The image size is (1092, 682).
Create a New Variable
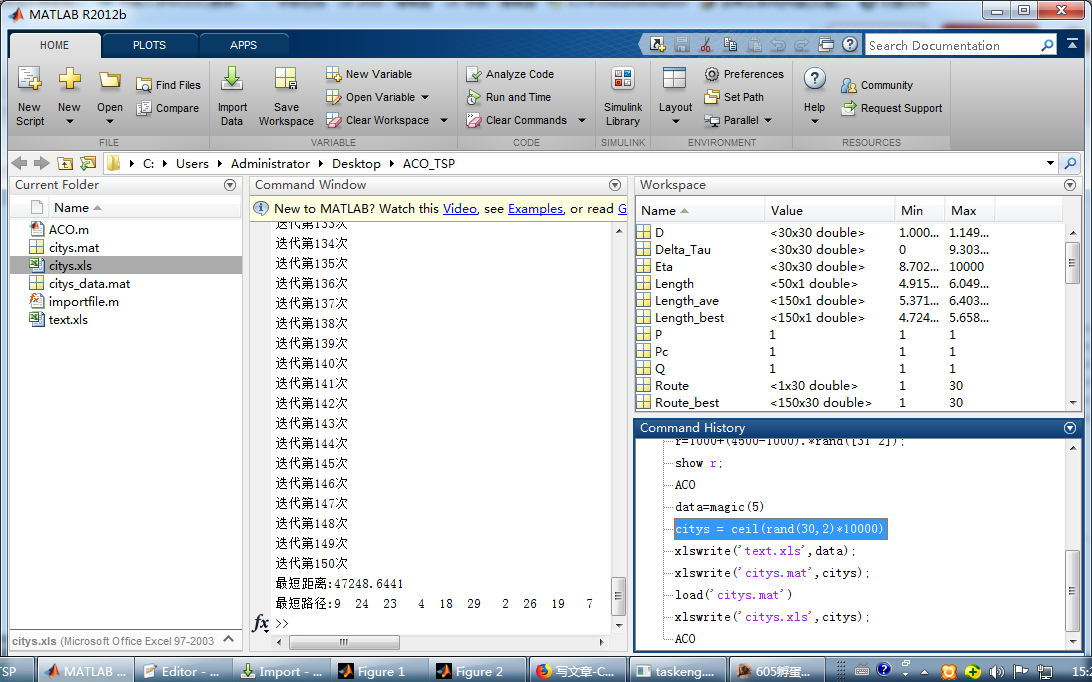369,74
